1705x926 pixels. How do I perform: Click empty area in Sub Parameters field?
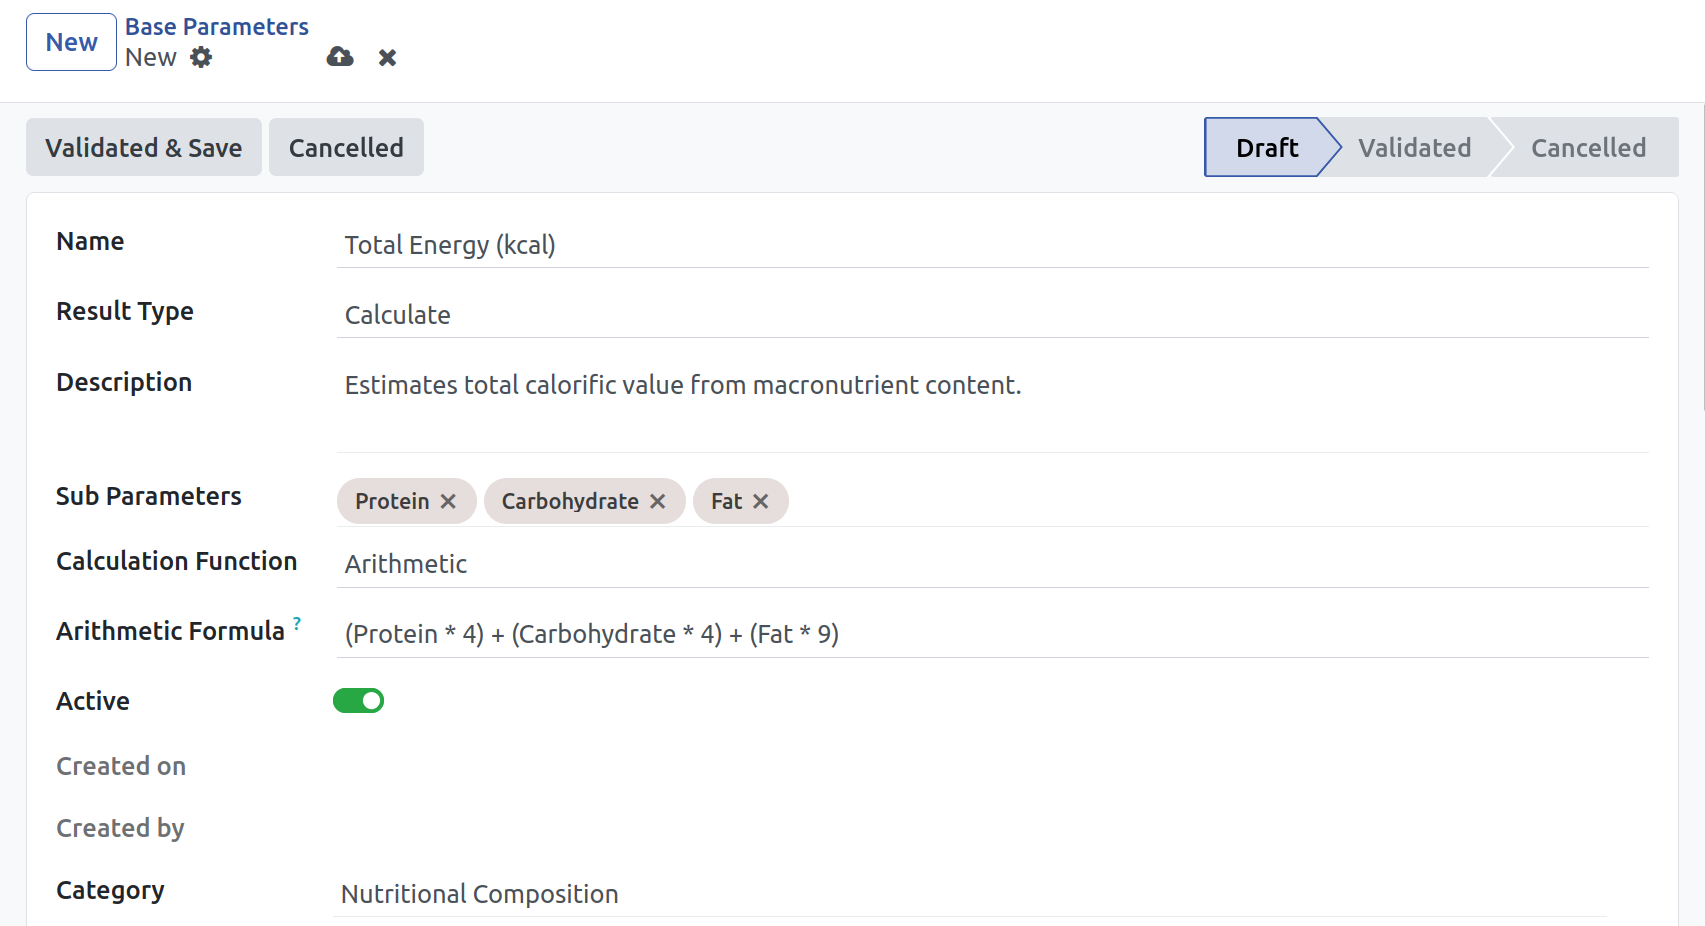tap(1218, 501)
